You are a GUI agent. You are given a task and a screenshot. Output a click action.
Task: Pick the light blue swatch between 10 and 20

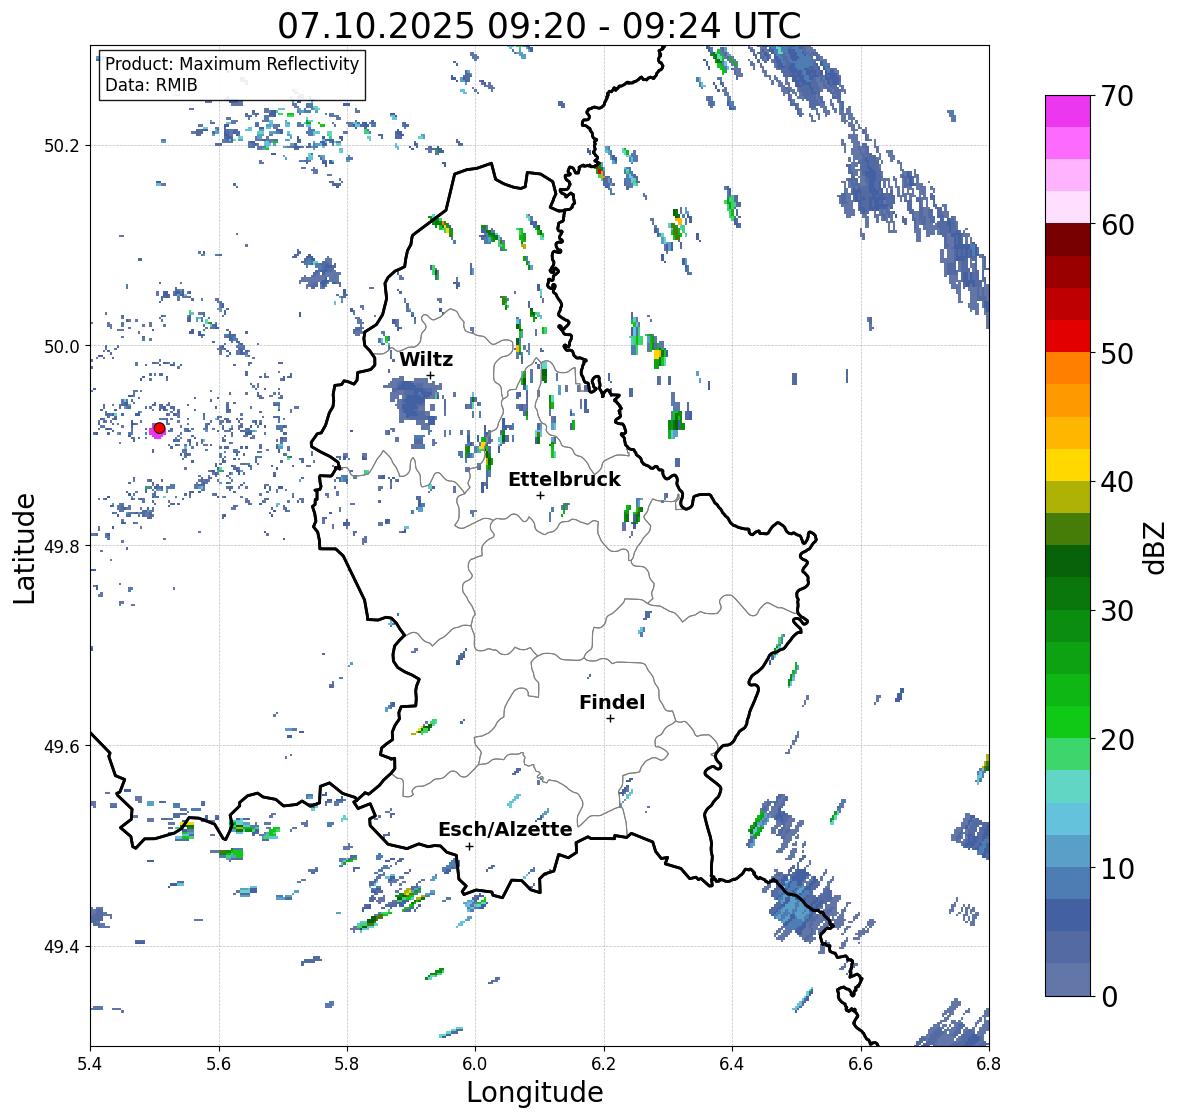tap(1068, 819)
